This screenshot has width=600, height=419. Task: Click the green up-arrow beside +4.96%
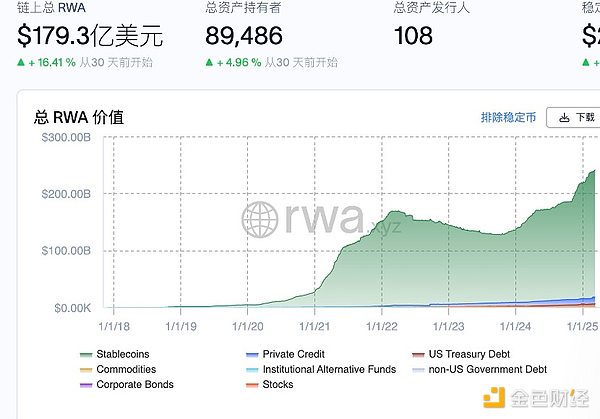(x=209, y=62)
